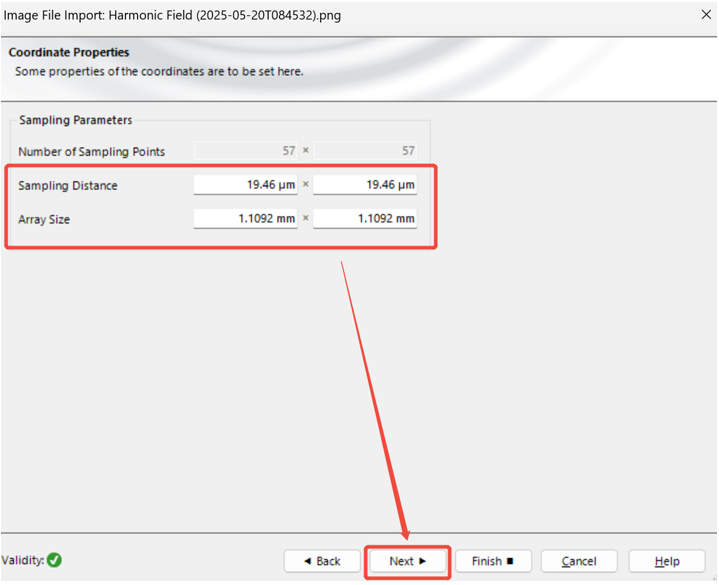The height and width of the screenshot is (585, 719).
Task: Go back with the Back button
Action: pyautogui.click(x=322, y=561)
